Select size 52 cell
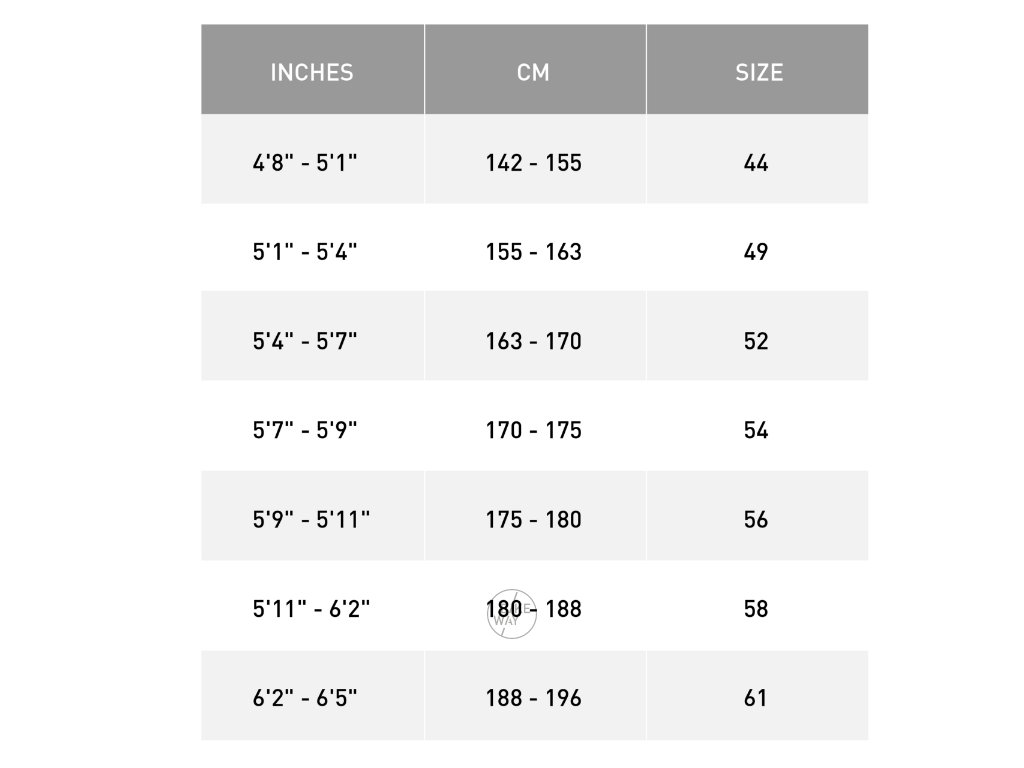1024x768 pixels. point(758,336)
